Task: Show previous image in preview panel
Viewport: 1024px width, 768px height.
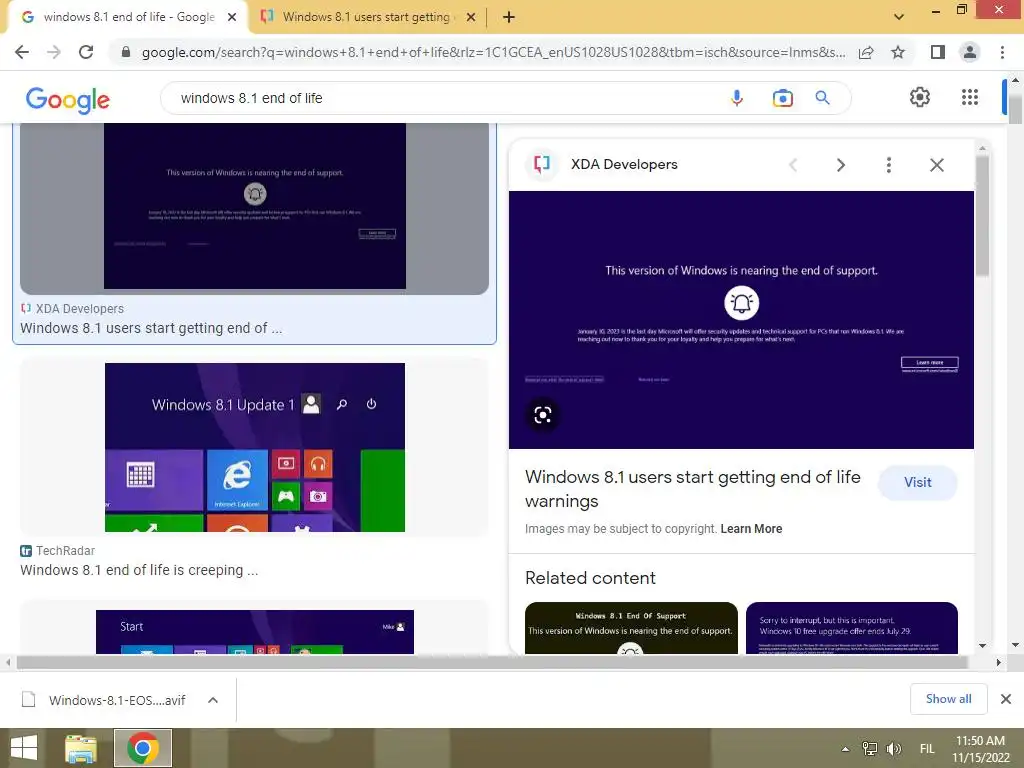Action: (793, 165)
